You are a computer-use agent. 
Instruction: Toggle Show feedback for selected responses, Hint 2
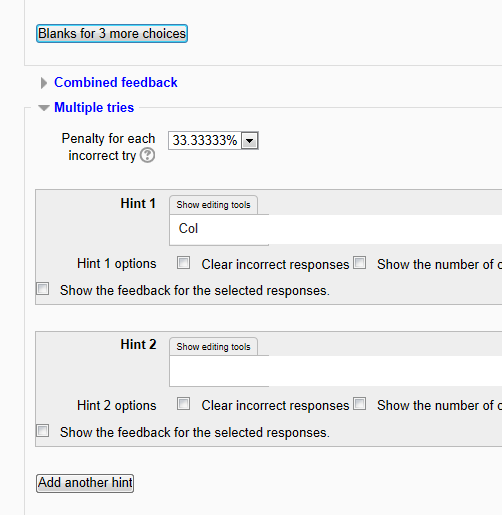tap(43, 431)
